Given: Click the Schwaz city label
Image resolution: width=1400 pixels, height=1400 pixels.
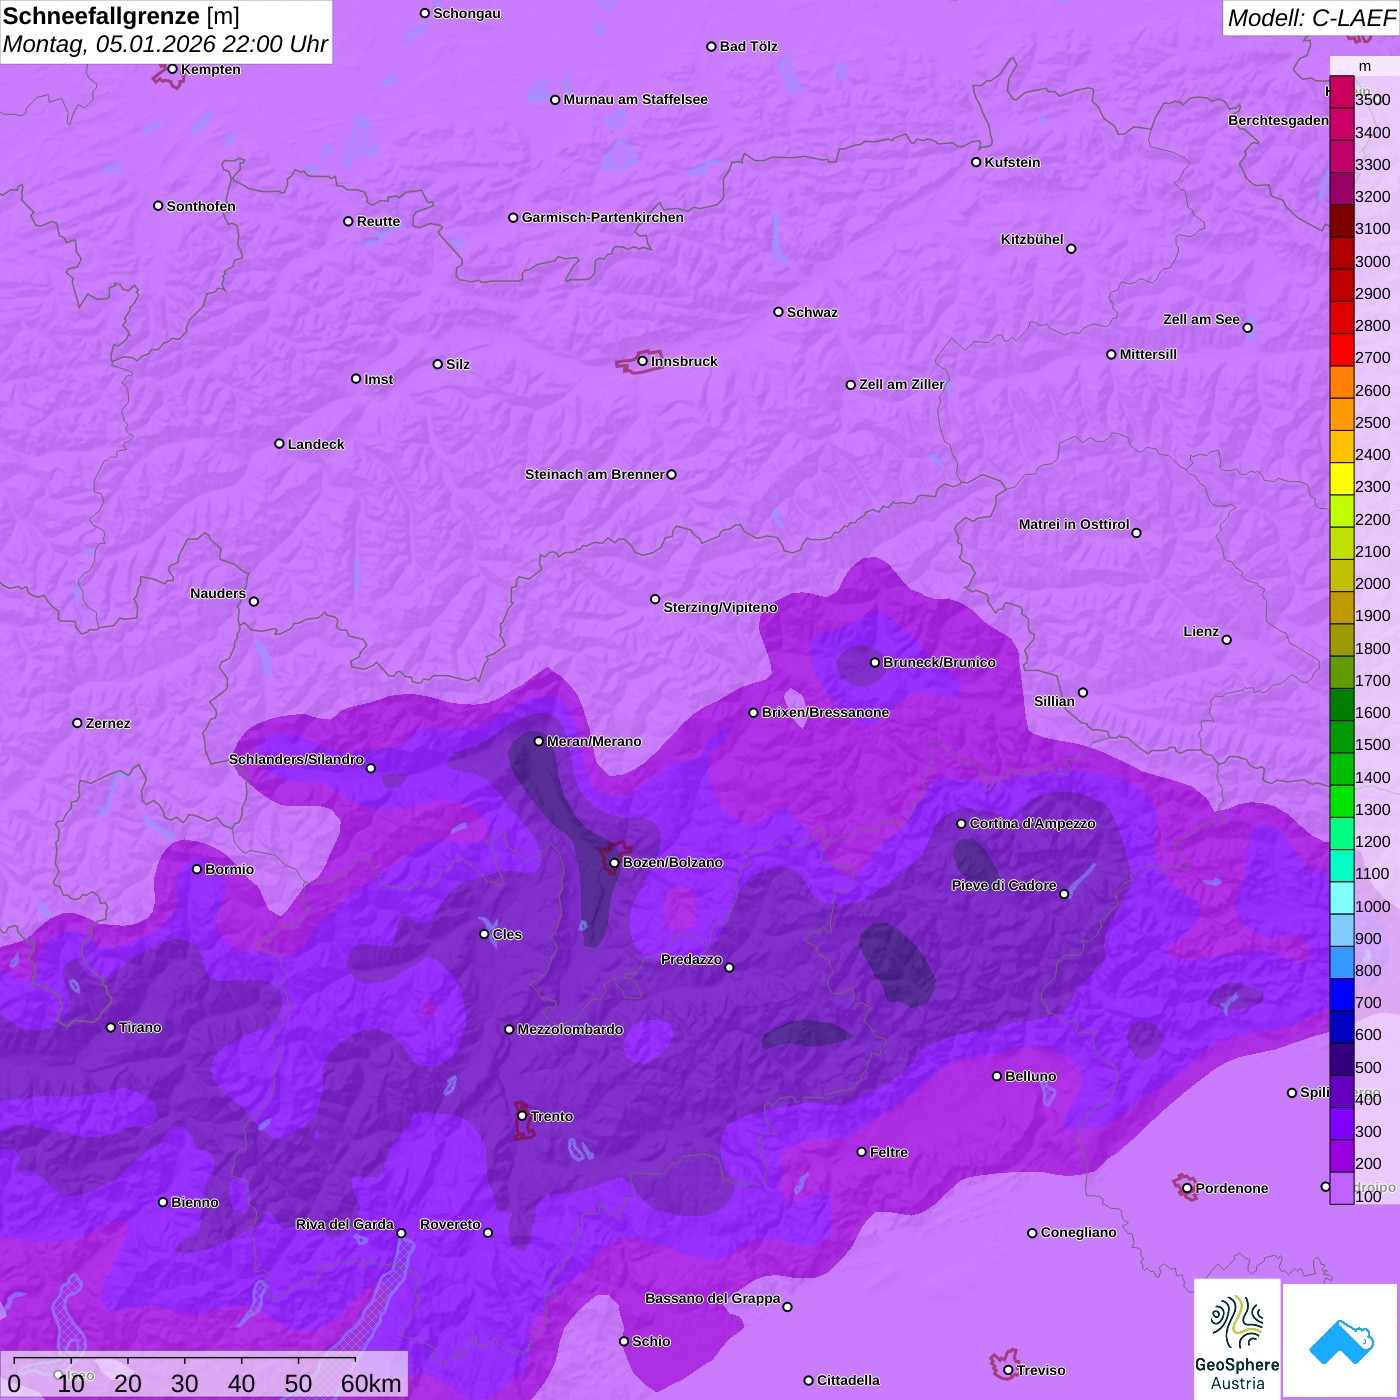Looking at the screenshot, I should tap(812, 312).
